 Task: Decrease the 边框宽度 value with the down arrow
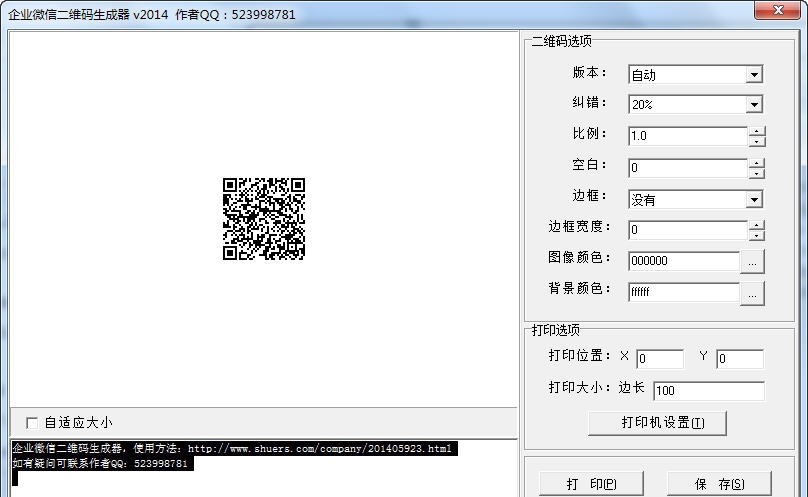point(756,235)
